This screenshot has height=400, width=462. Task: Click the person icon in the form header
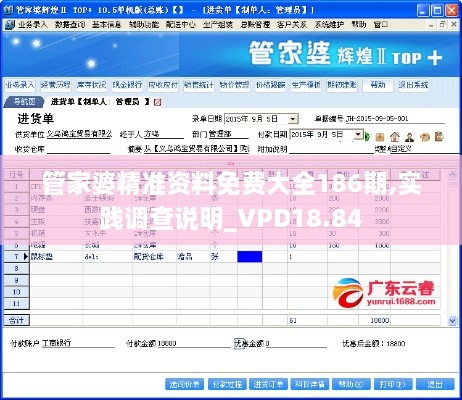(409, 137)
